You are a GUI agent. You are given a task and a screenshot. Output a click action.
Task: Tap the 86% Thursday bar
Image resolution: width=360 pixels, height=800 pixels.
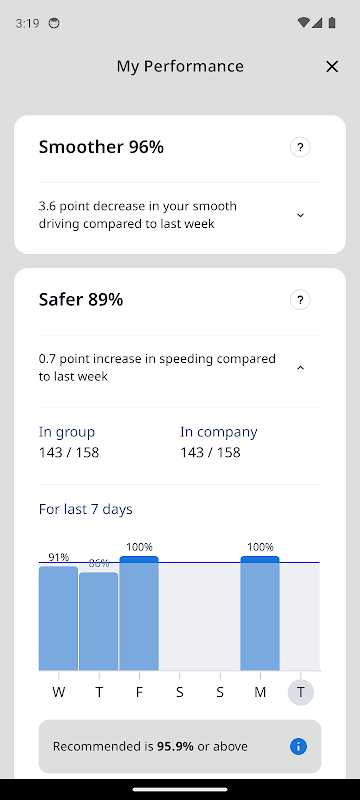[x=99, y=621]
